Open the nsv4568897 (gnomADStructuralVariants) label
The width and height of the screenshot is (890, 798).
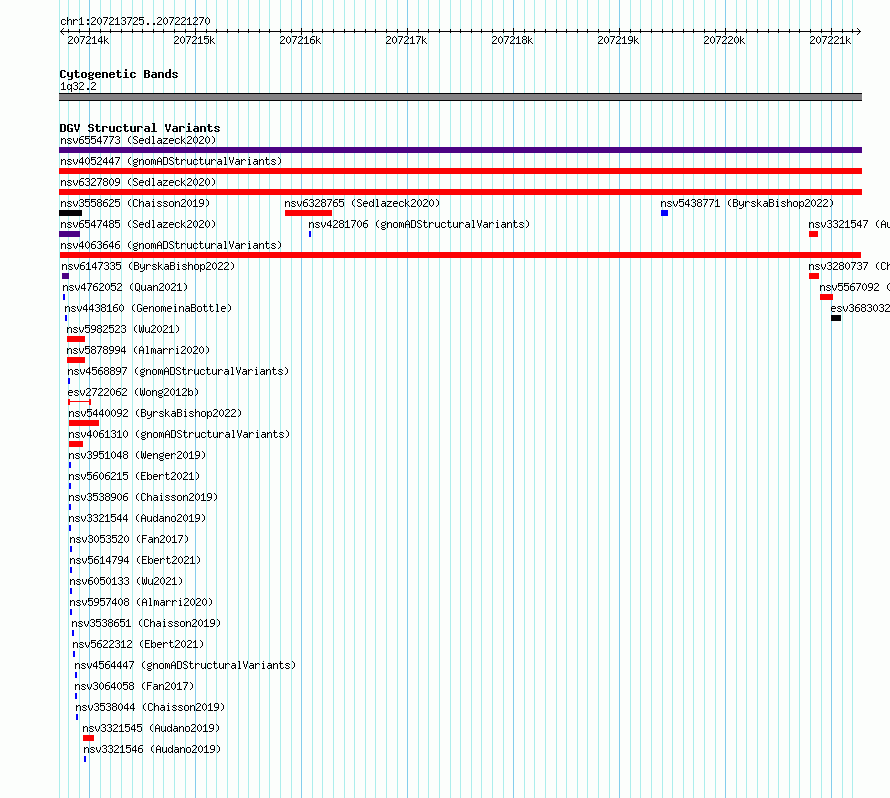[x=178, y=371]
